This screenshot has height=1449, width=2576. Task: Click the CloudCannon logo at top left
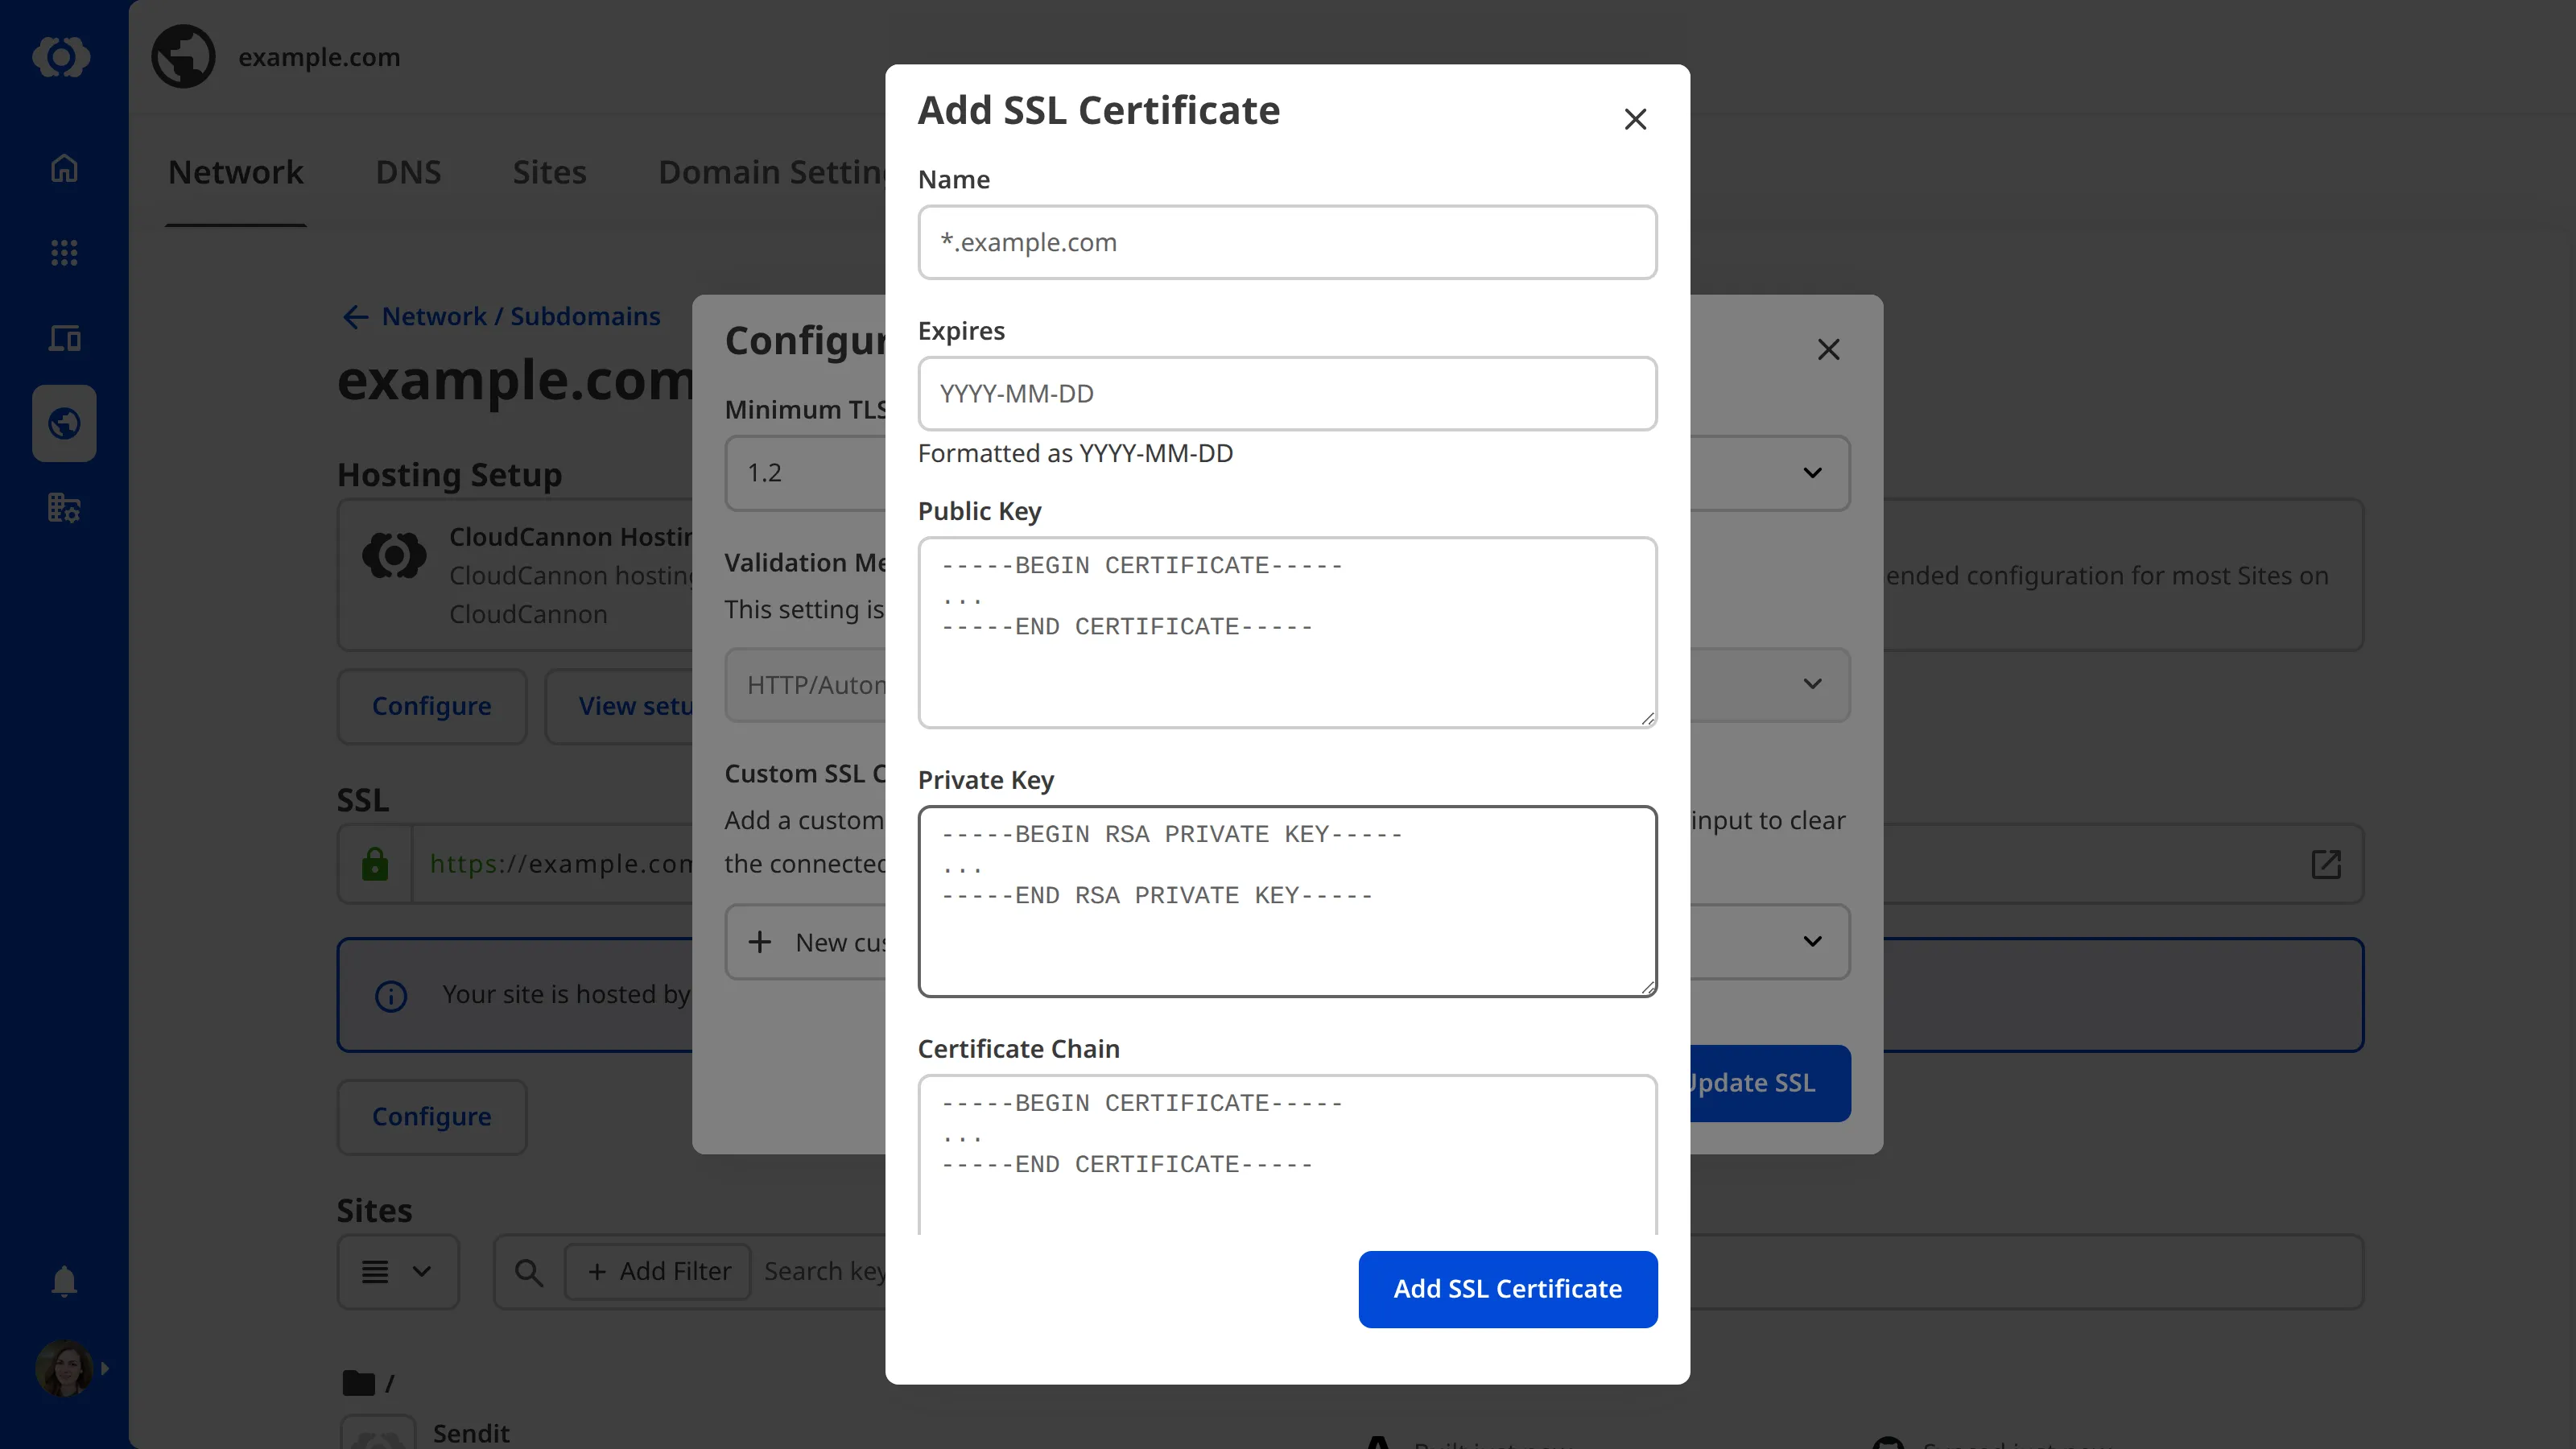click(61, 57)
